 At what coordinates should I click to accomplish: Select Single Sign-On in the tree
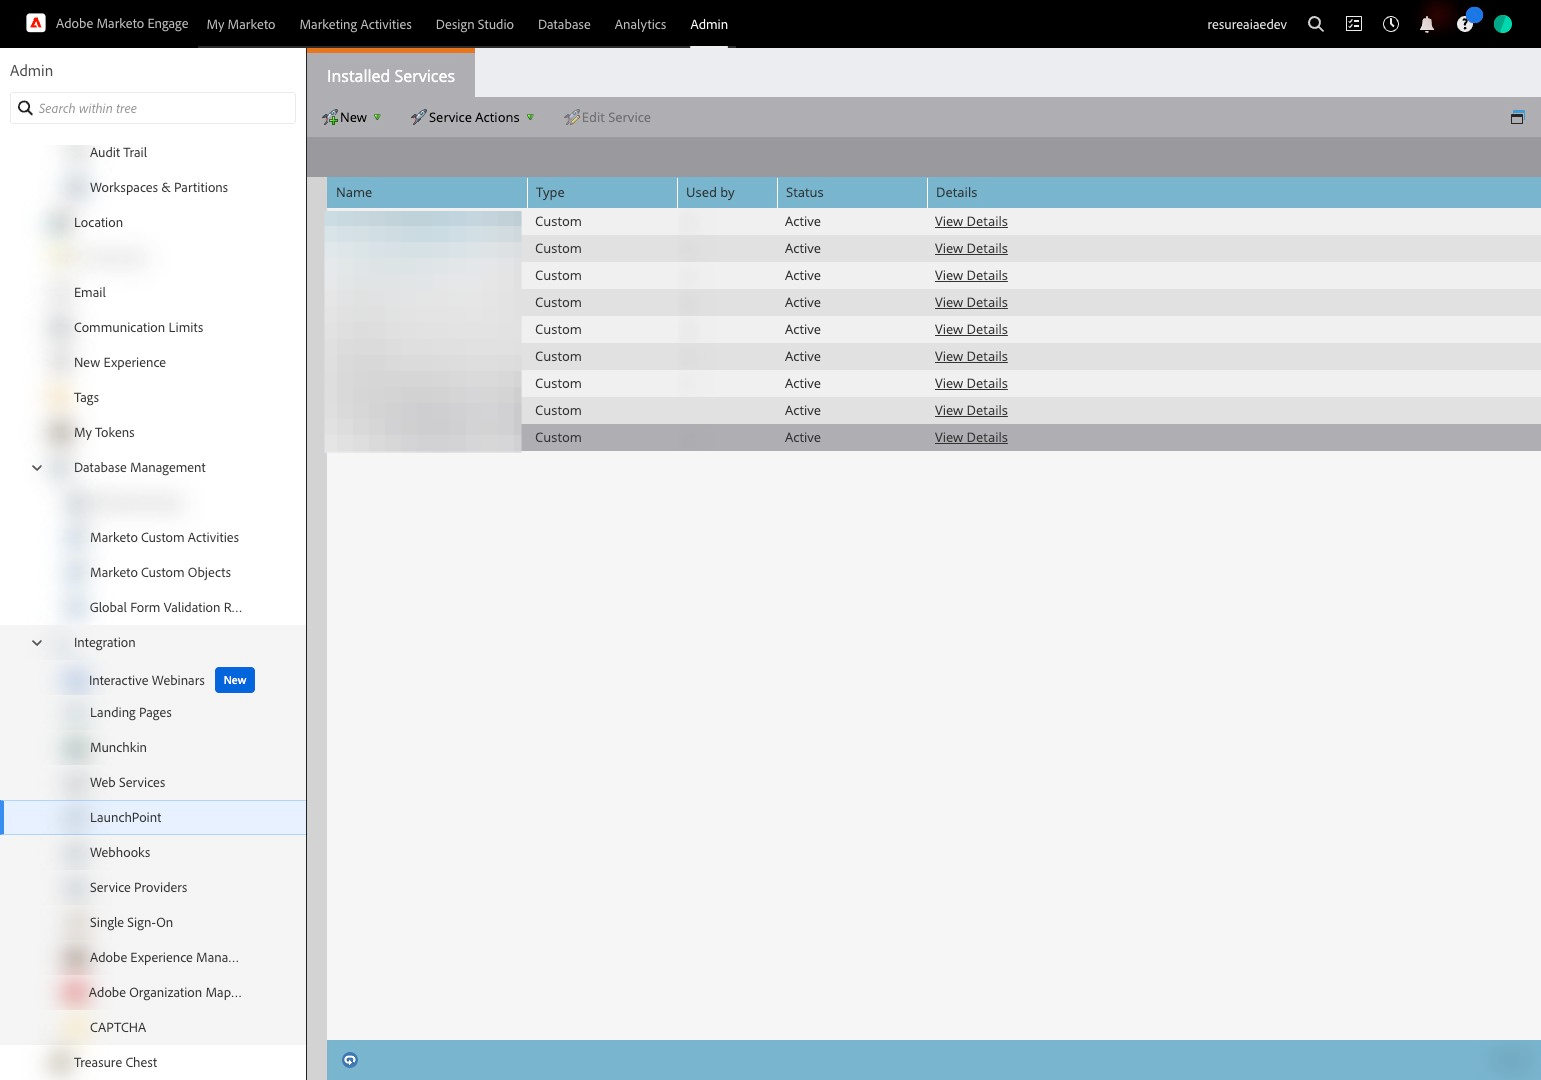tap(131, 922)
